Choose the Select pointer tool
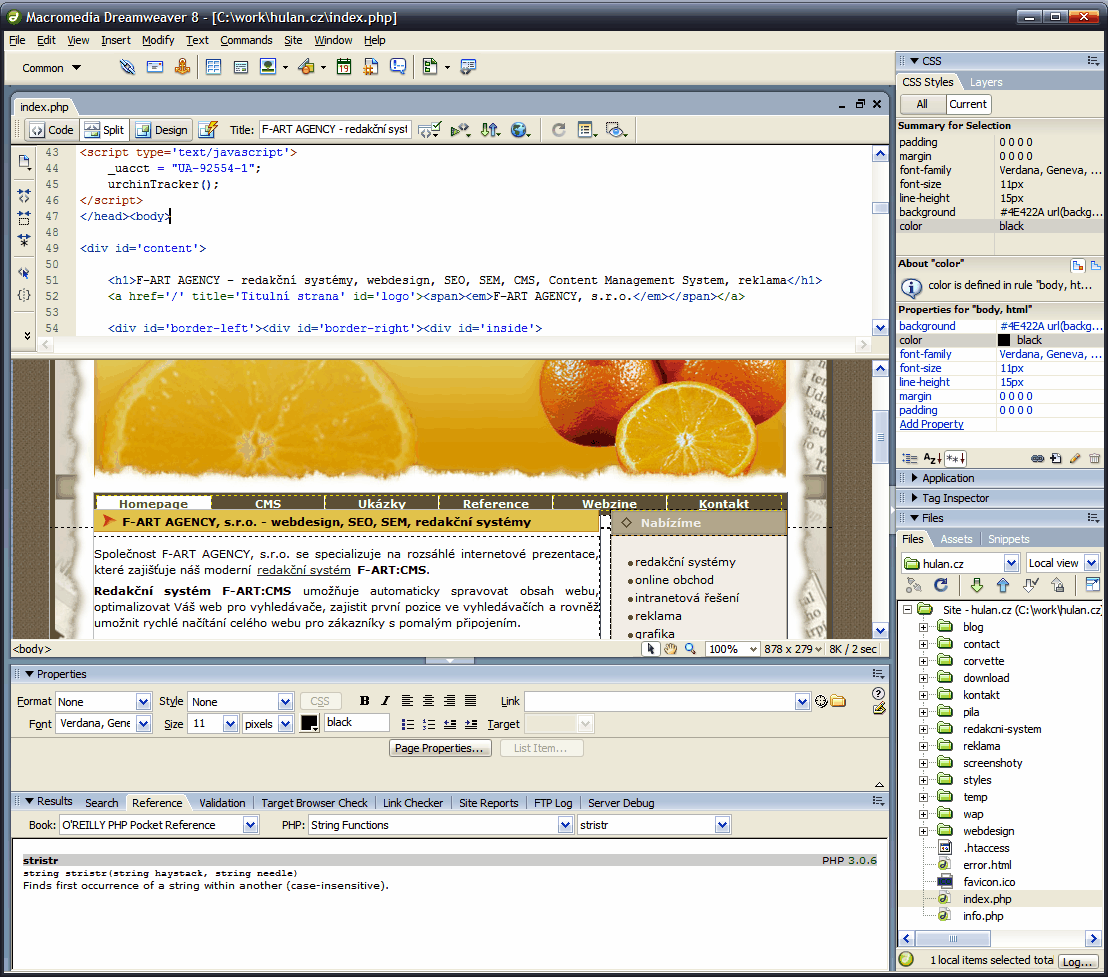Viewport: 1108px width, 977px height. click(651, 649)
